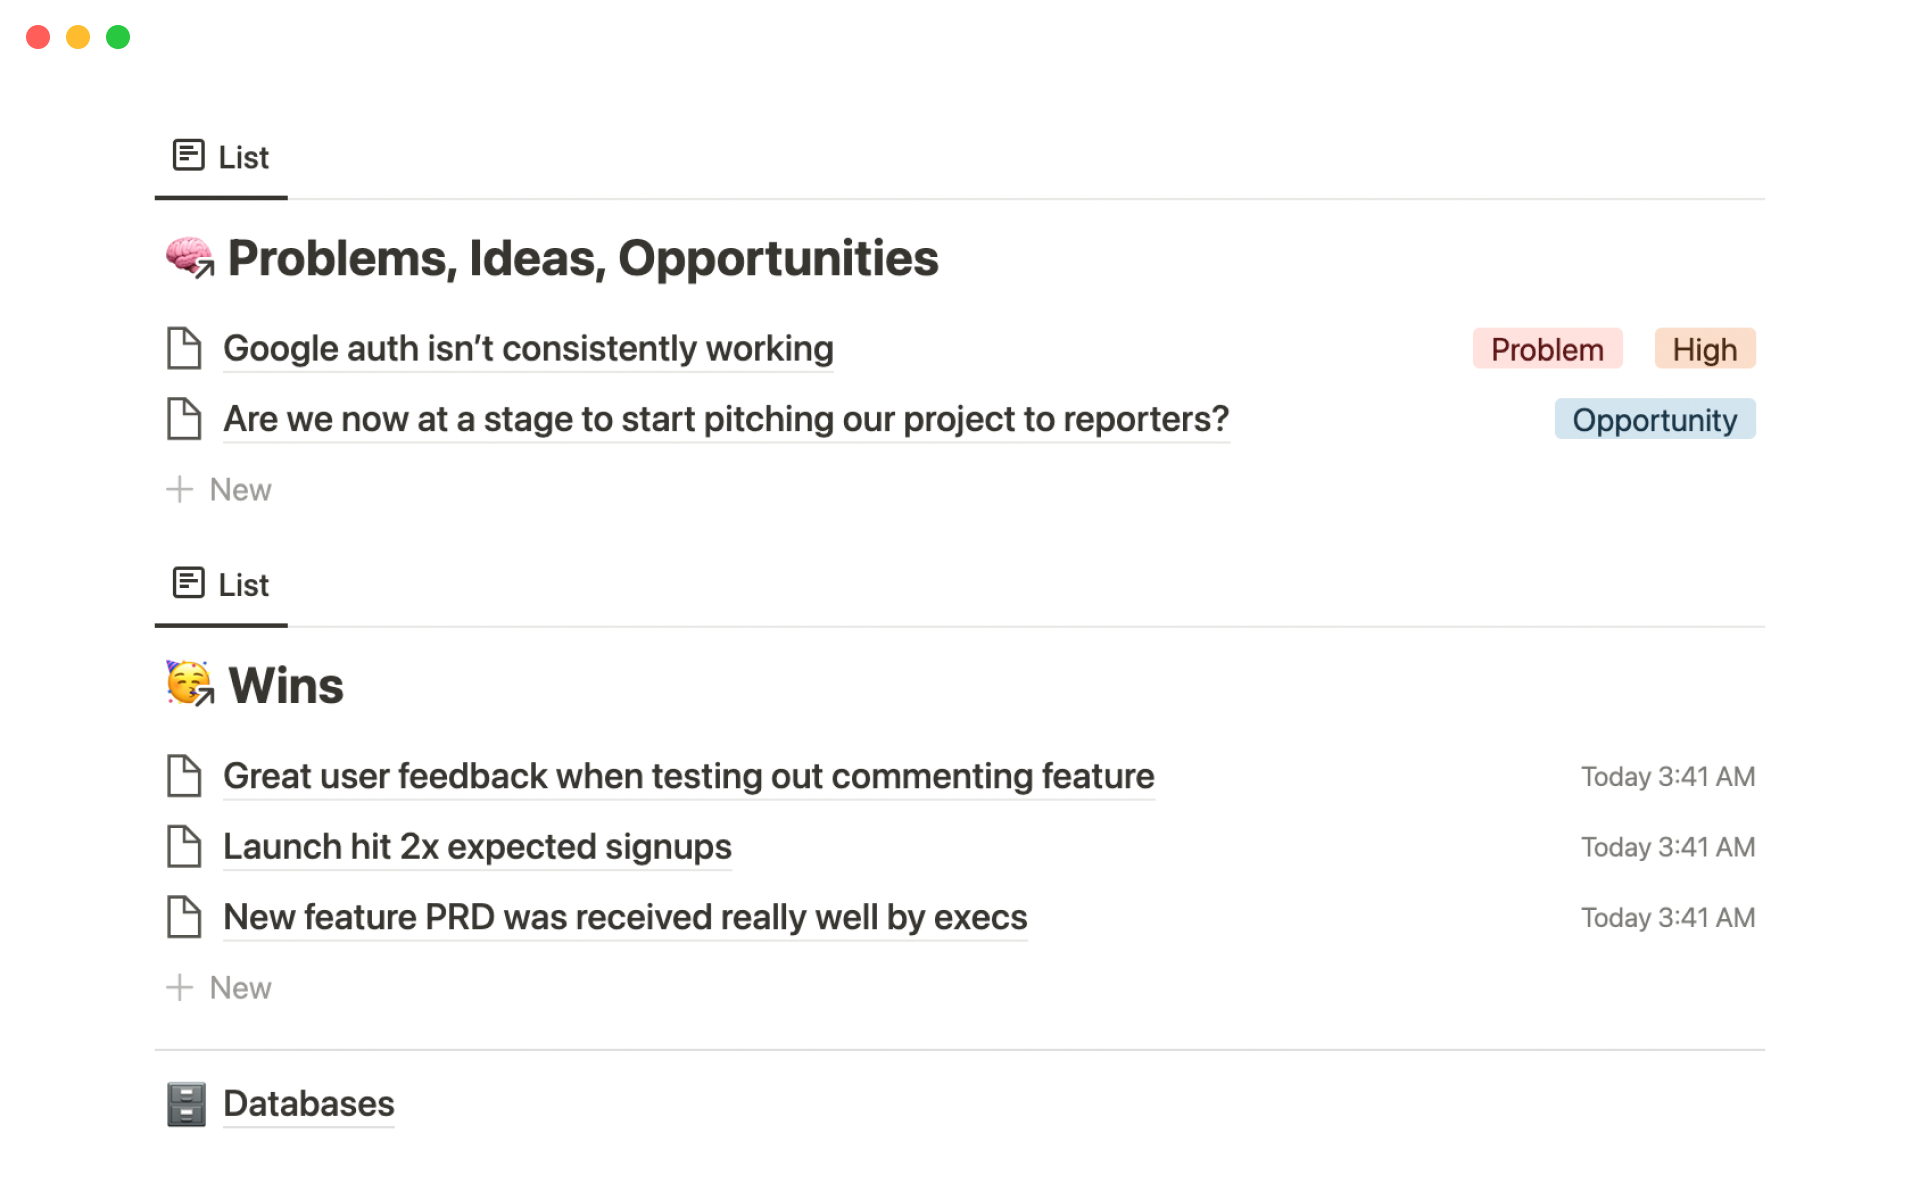Image resolution: width=1920 pixels, height=1200 pixels.
Task: Click the page icon for New feature PRD entry
Action: pyautogui.click(x=184, y=917)
